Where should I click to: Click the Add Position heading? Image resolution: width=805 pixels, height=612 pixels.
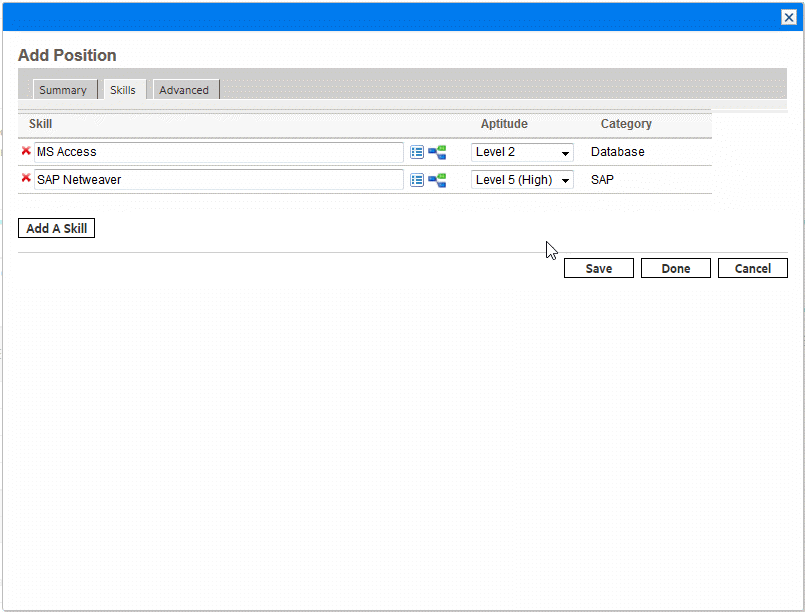click(x=67, y=55)
